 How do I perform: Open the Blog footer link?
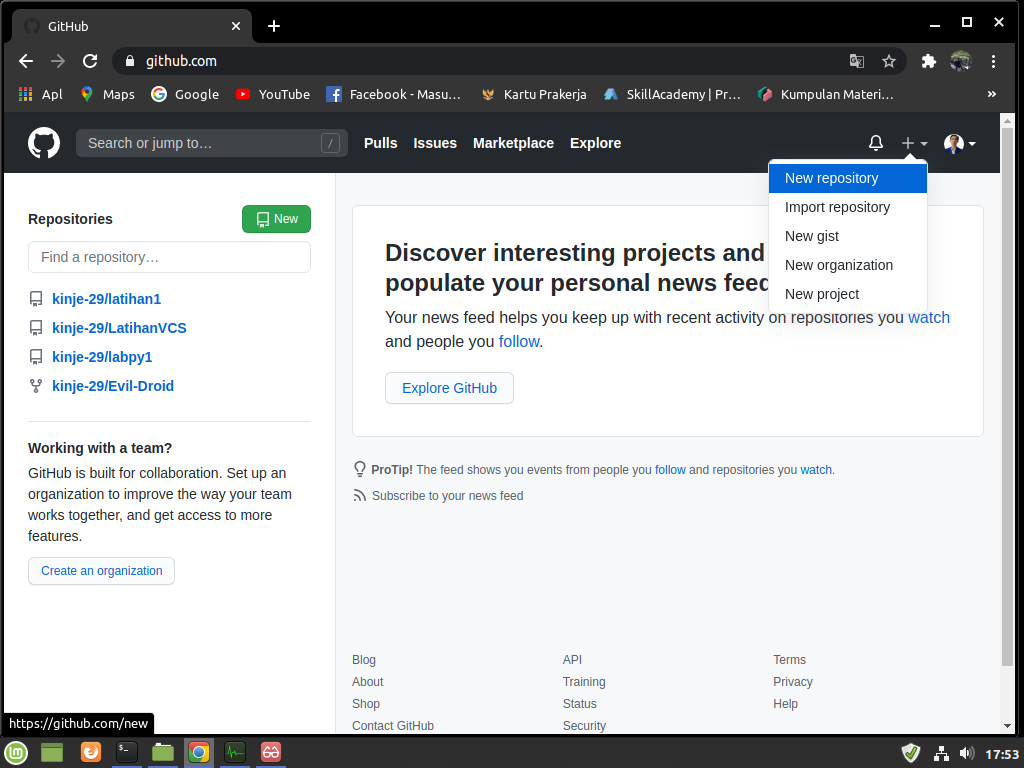[364, 660]
